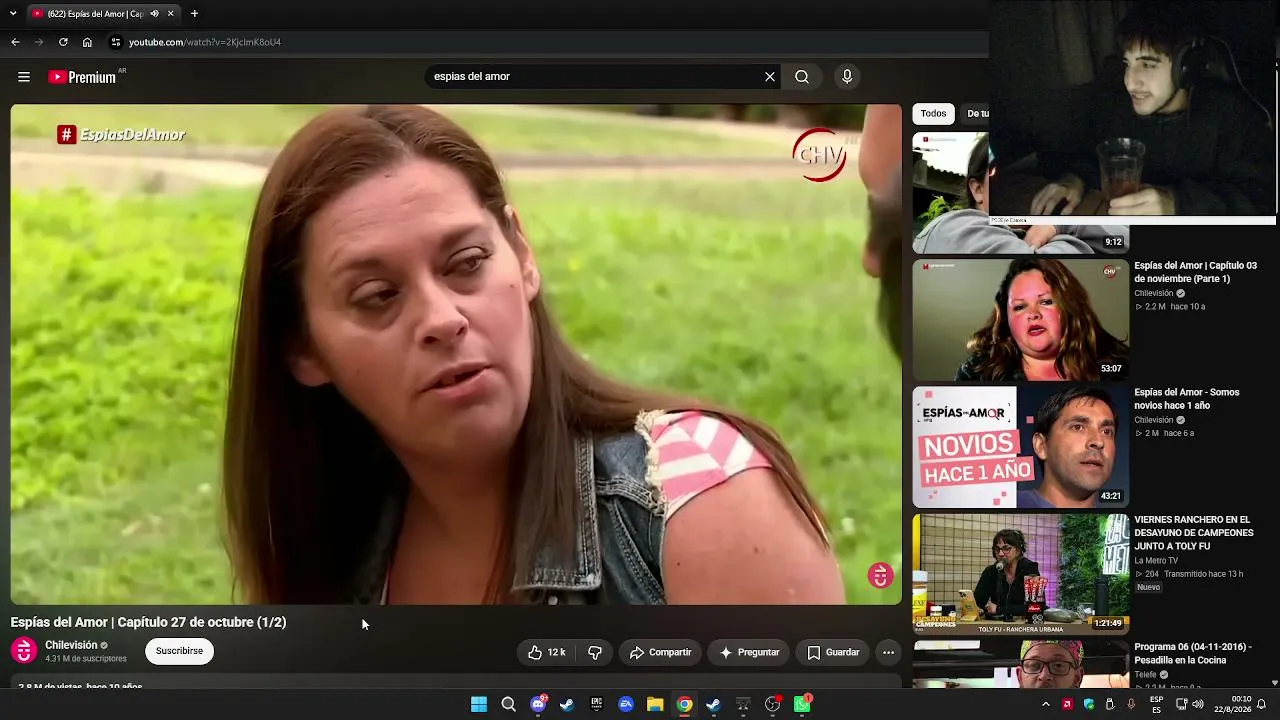The image size is (1280, 720).
Task: Open 'Novios hace 1 año' video thumbnail
Action: tap(1020, 447)
